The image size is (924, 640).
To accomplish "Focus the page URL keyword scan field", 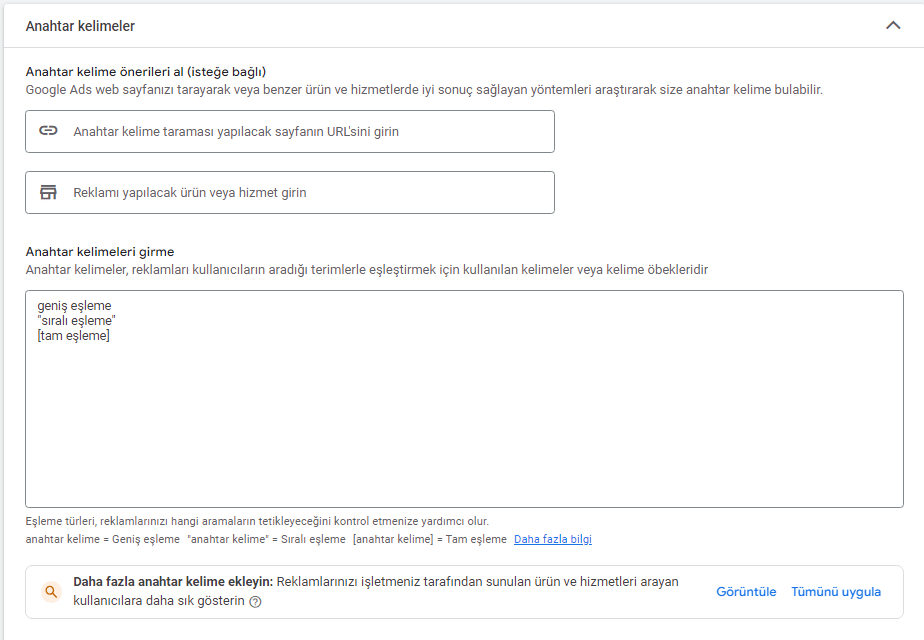I will coord(290,131).
